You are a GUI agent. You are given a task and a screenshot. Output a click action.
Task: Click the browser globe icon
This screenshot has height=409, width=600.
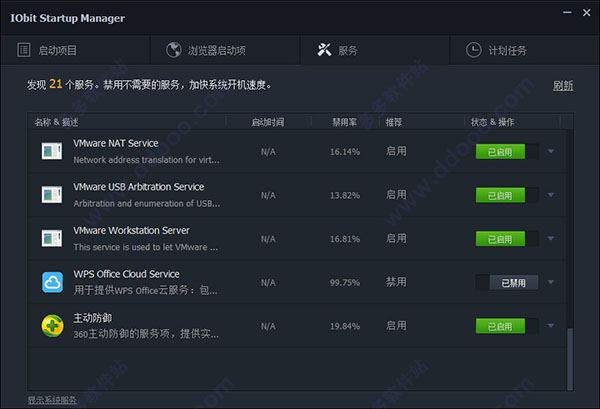point(173,50)
